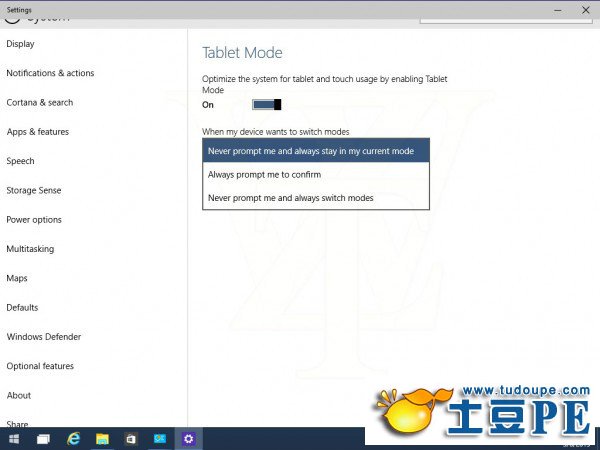The image size is (600, 450).
Task: Close the Settings window
Action: 585,10
